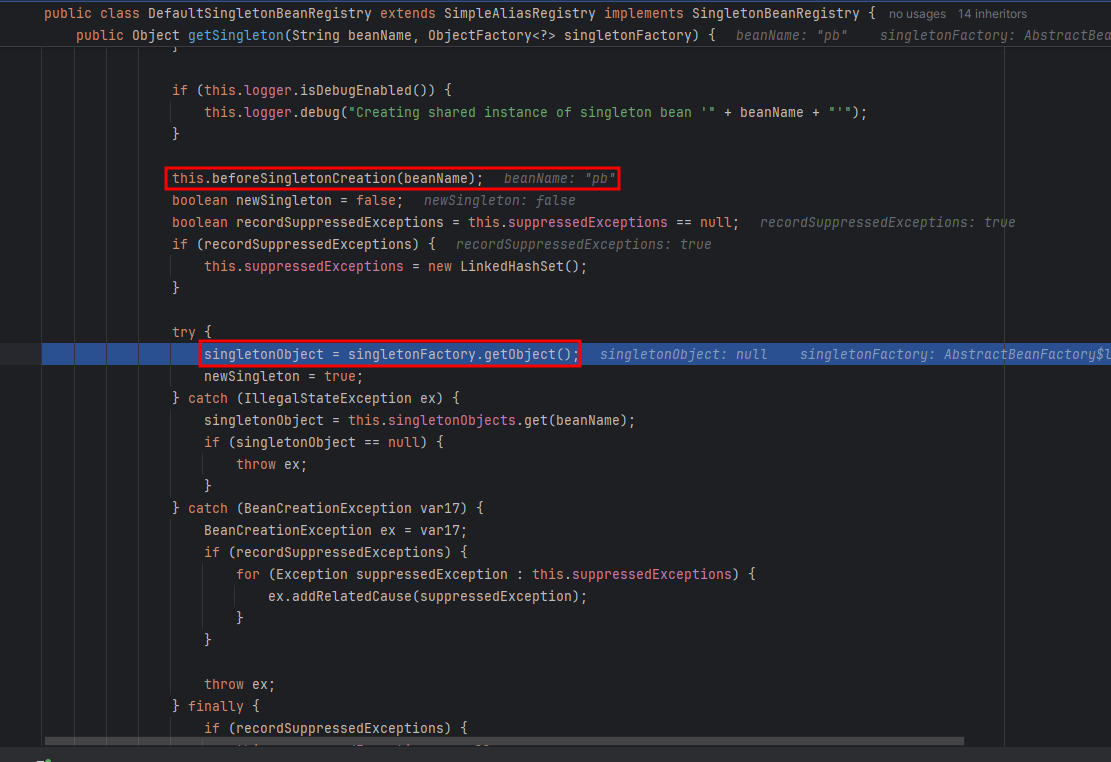Click the "for" loop keyword
Image resolution: width=1111 pixels, height=762 pixels.
[247, 574]
